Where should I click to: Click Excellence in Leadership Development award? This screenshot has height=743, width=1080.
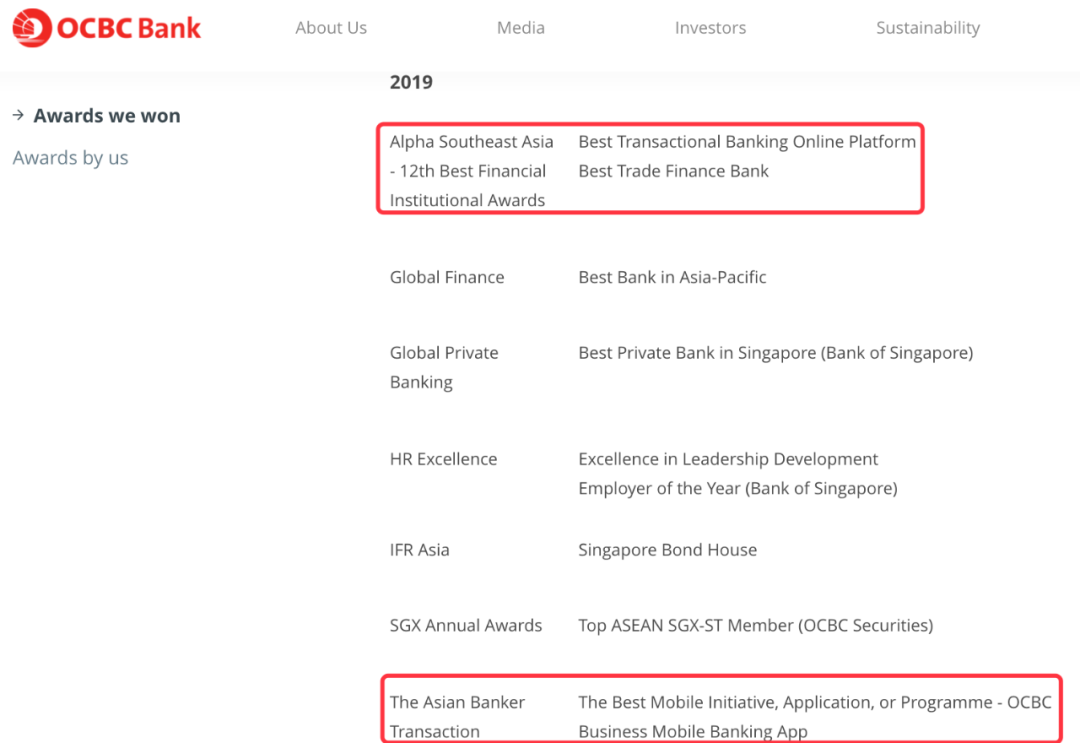point(728,459)
